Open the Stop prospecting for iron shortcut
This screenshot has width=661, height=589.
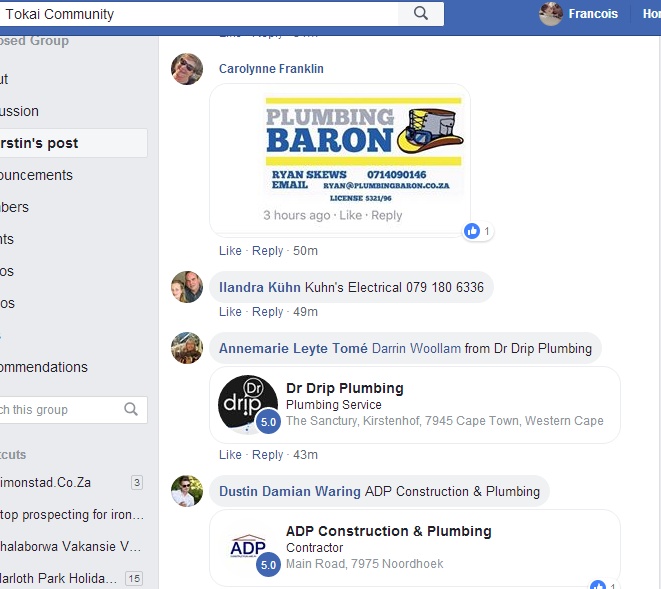pos(72,514)
